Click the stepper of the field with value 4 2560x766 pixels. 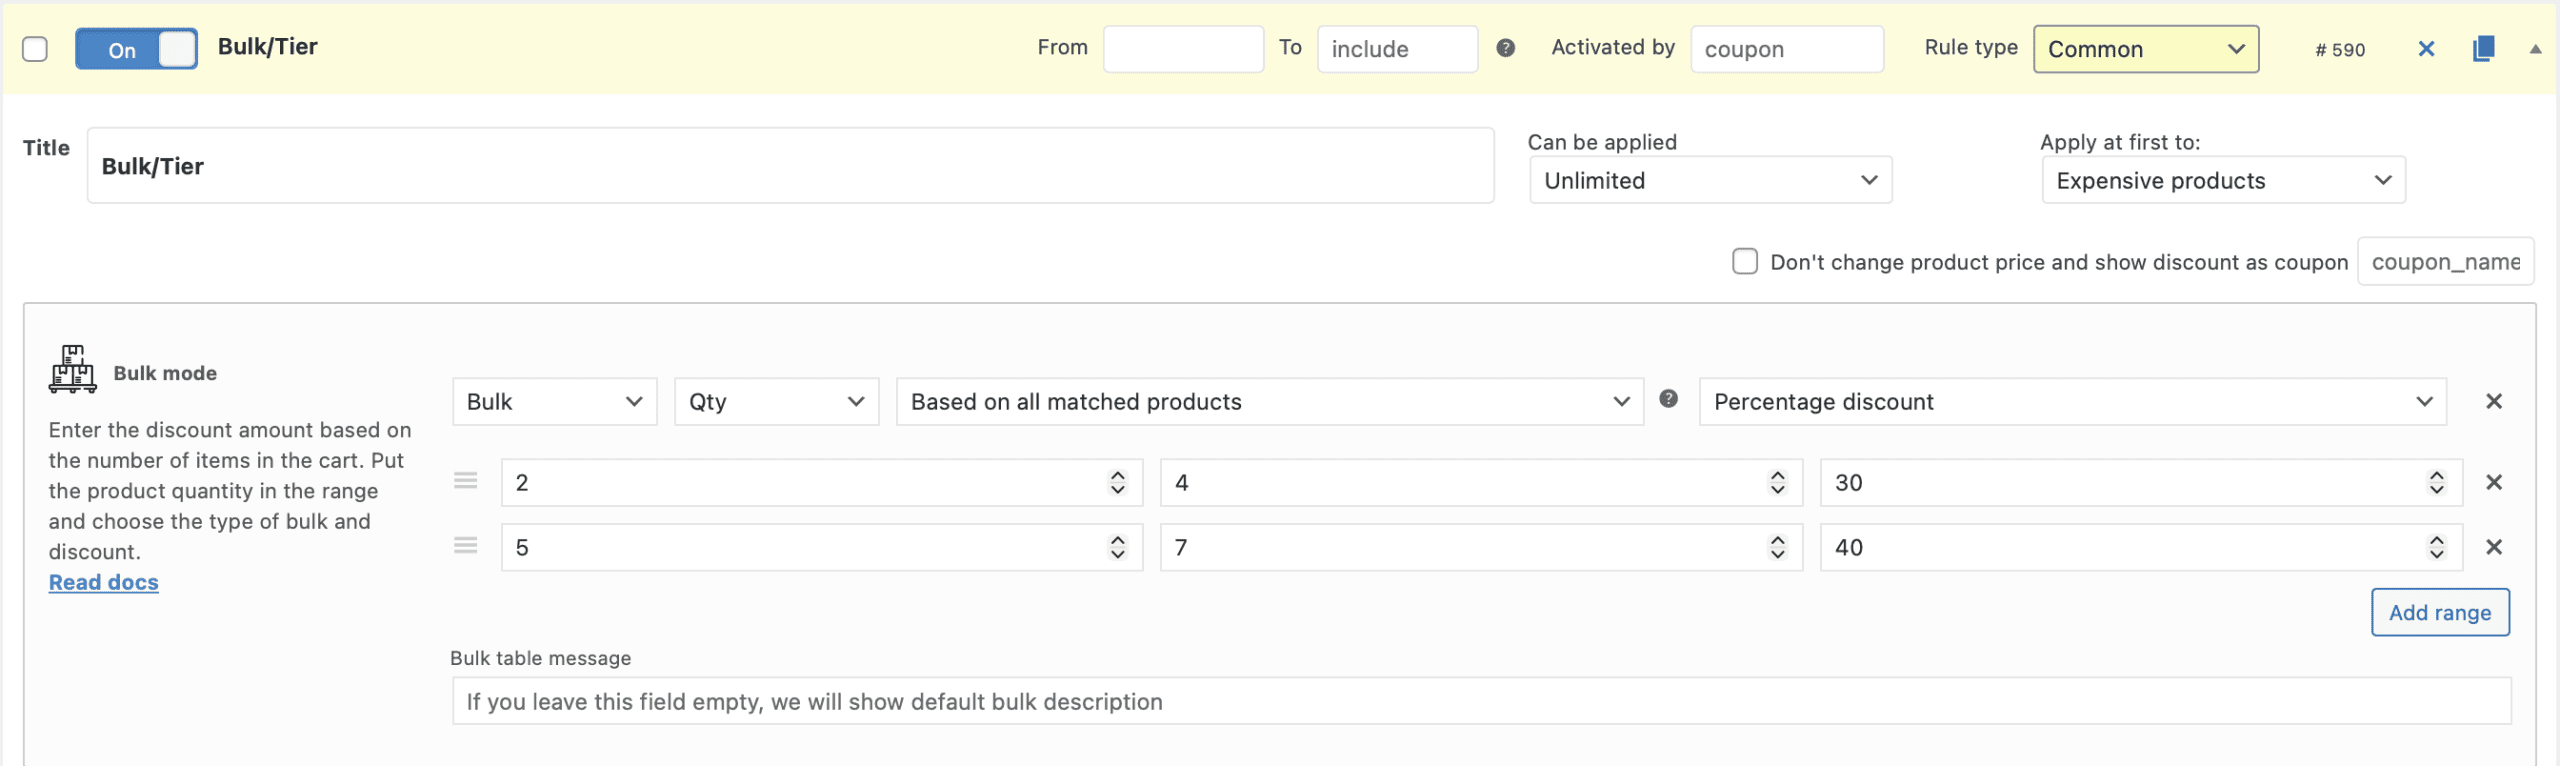click(x=1777, y=482)
